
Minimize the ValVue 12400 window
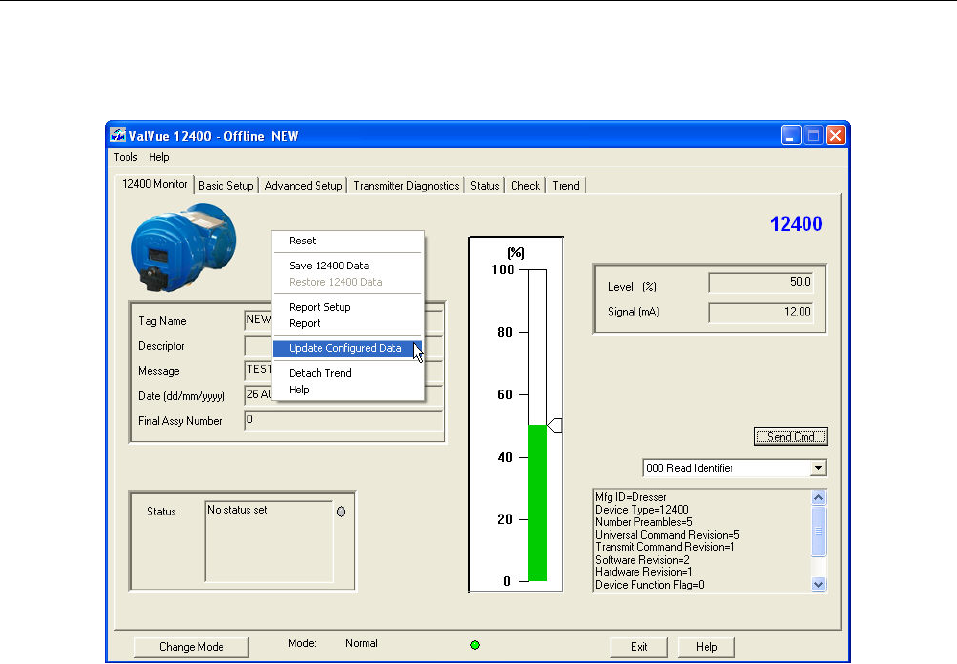790,135
